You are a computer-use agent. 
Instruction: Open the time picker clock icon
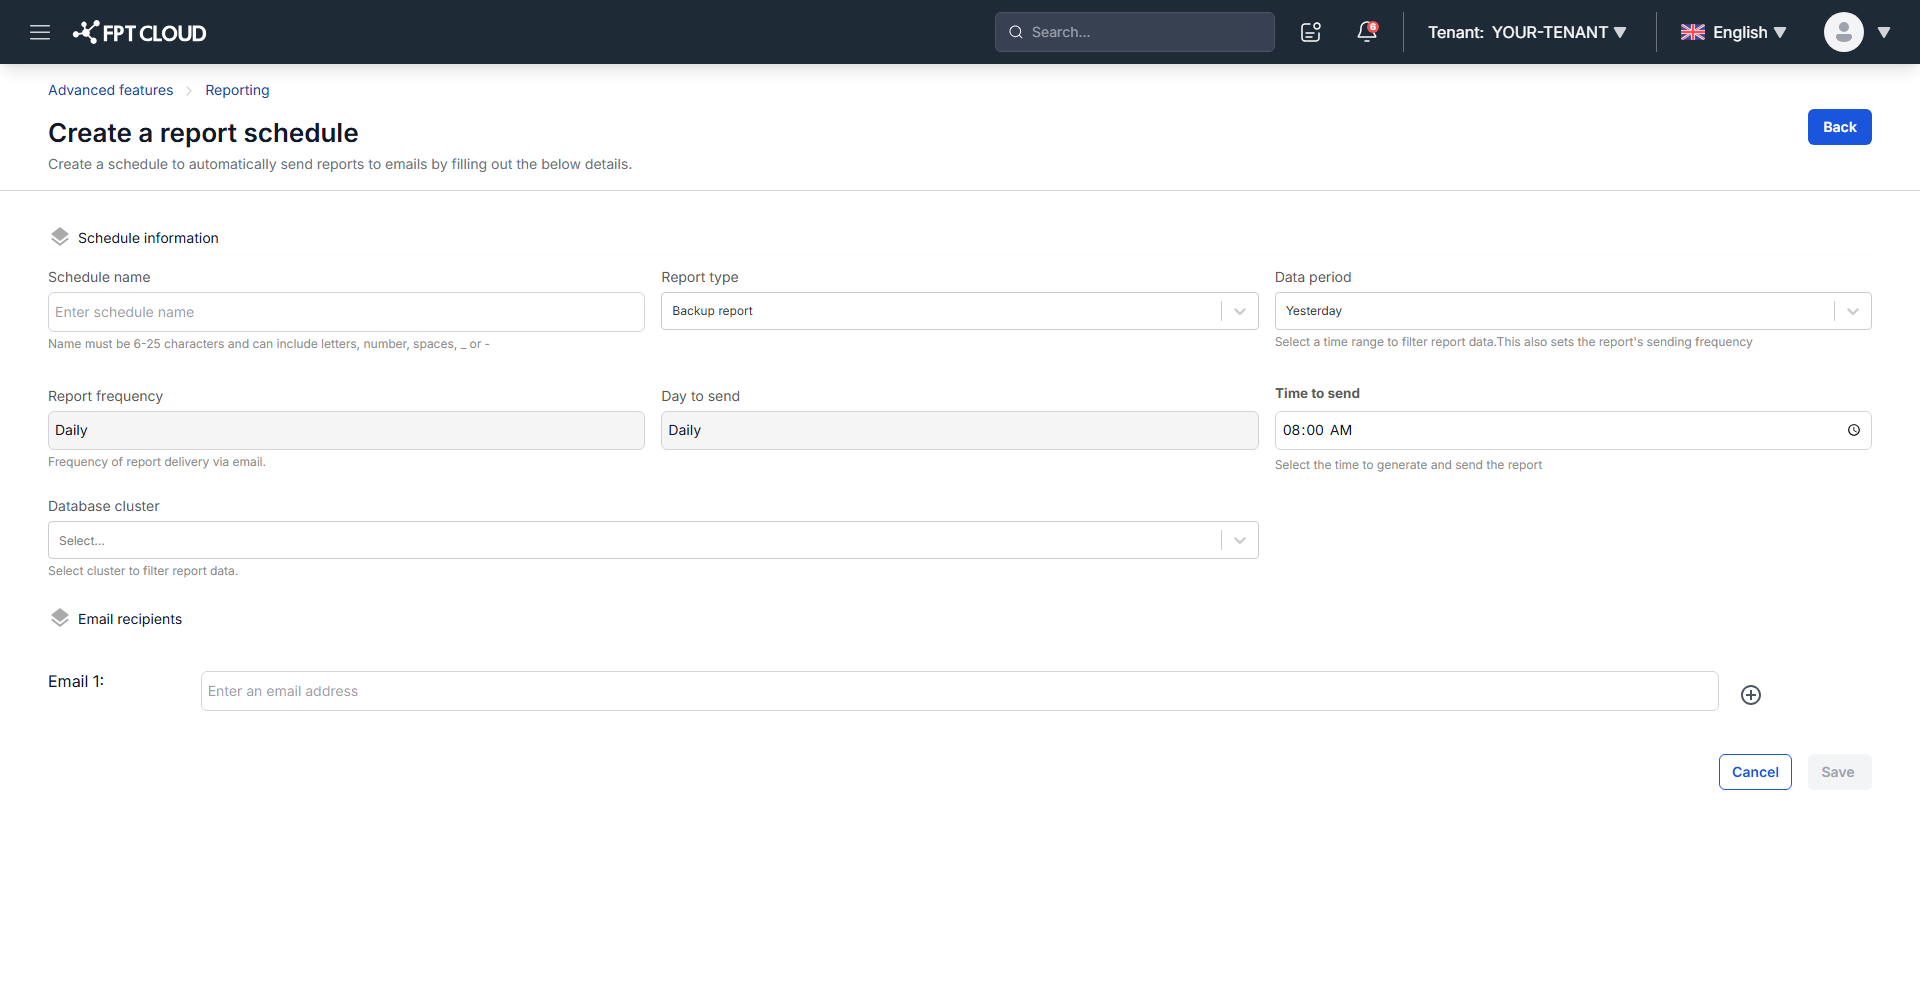1854,430
